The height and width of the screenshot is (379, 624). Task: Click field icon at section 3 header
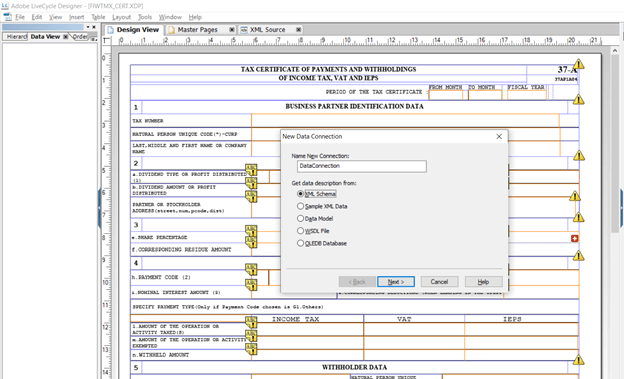click(x=251, y=231)
